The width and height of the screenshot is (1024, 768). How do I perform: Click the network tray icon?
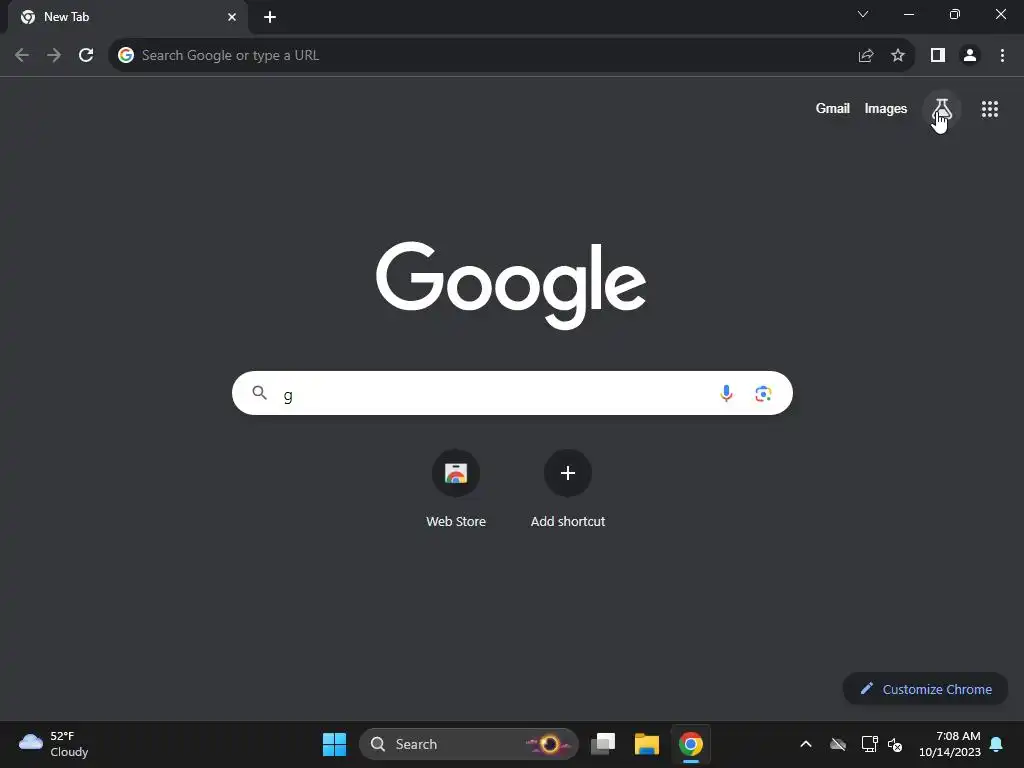869,744
